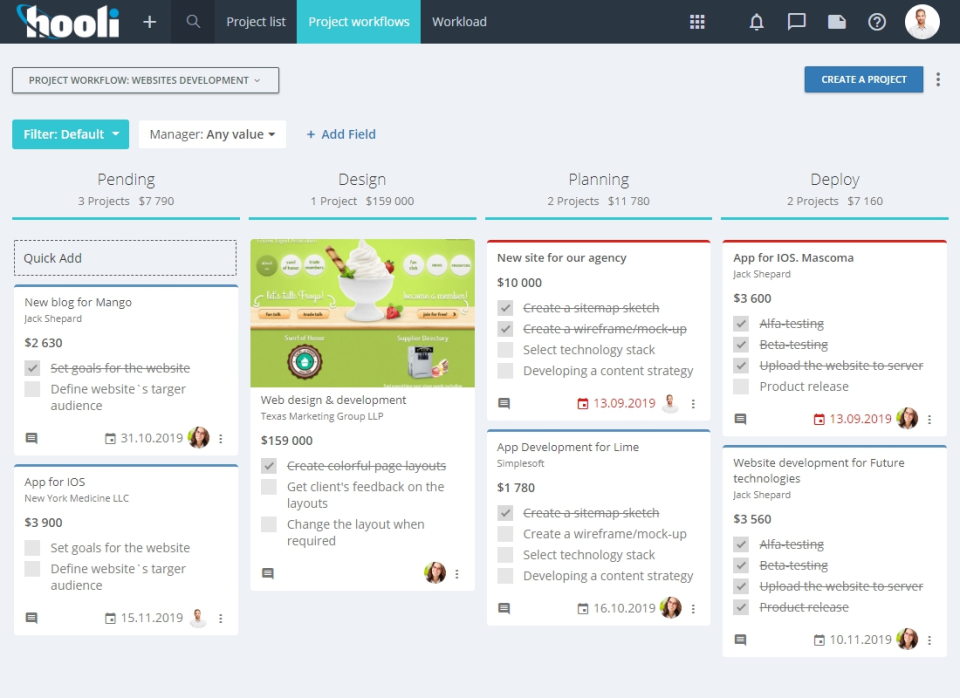The width and height of the screenshot is (960, 698).
Task: Click the Design column header
Action: (x=362, y=179)
